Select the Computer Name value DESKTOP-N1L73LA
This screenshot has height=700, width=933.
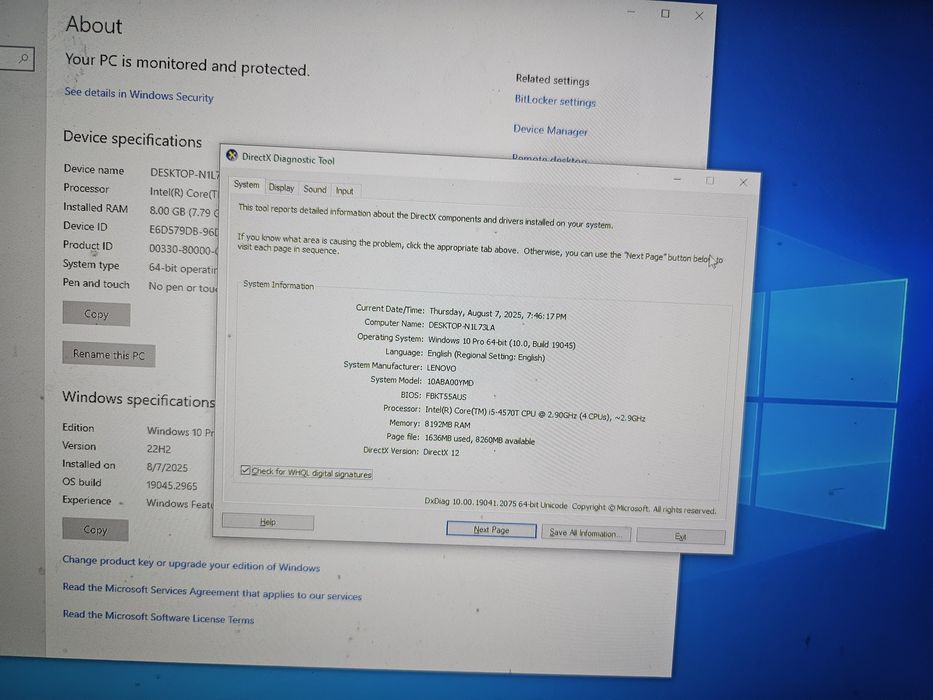[462, 326]
